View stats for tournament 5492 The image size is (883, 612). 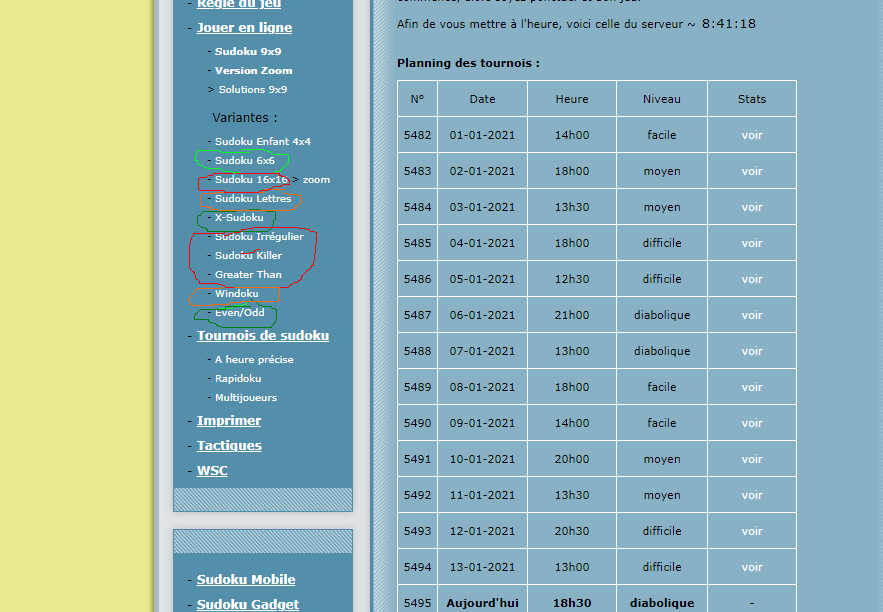(752, 495)
